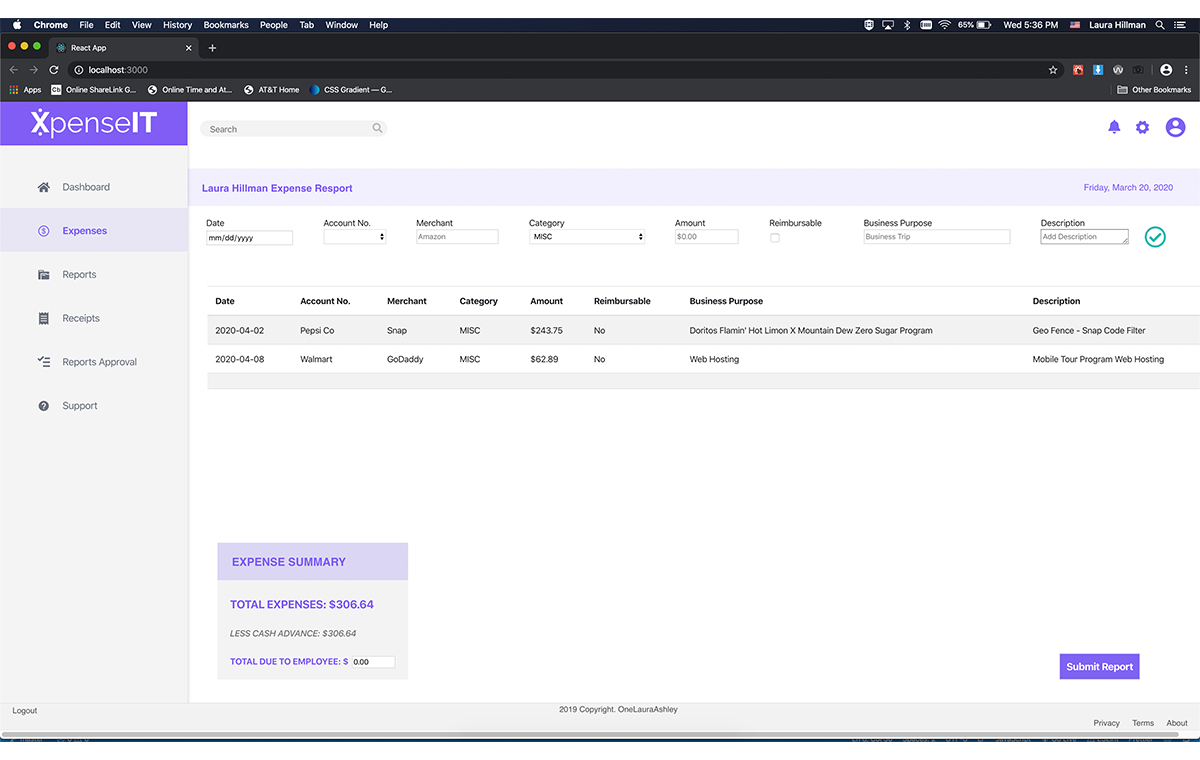This screenshot has width=1200, height=760.
Task: Click the Receipts sidebar icon
Action: click(44, 318)
